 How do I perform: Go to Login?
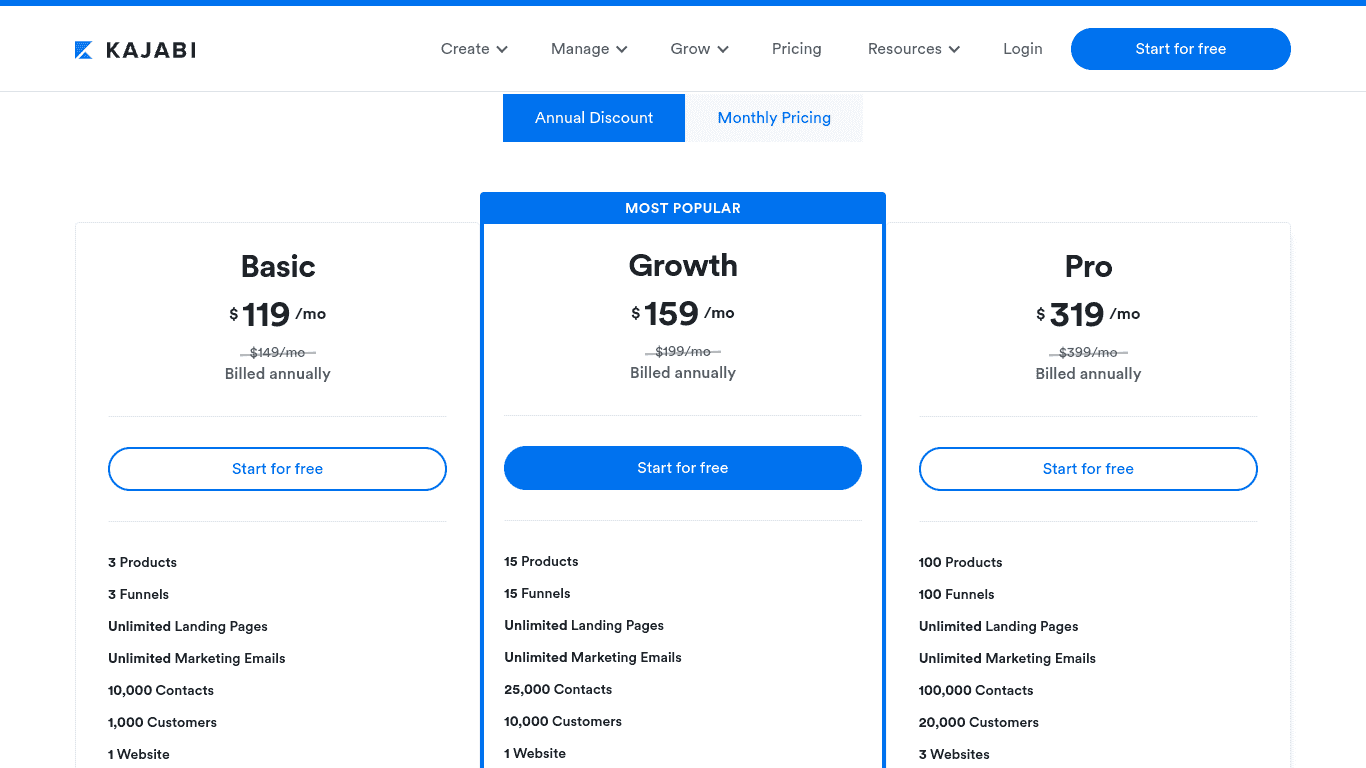tap(1023, 49)
